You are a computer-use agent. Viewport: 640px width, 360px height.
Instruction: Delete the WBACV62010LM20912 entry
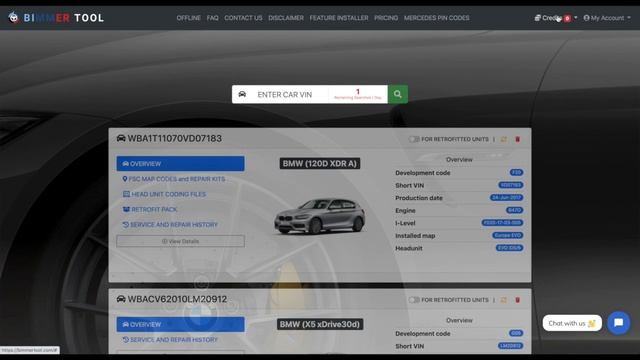tap(518, 300)
